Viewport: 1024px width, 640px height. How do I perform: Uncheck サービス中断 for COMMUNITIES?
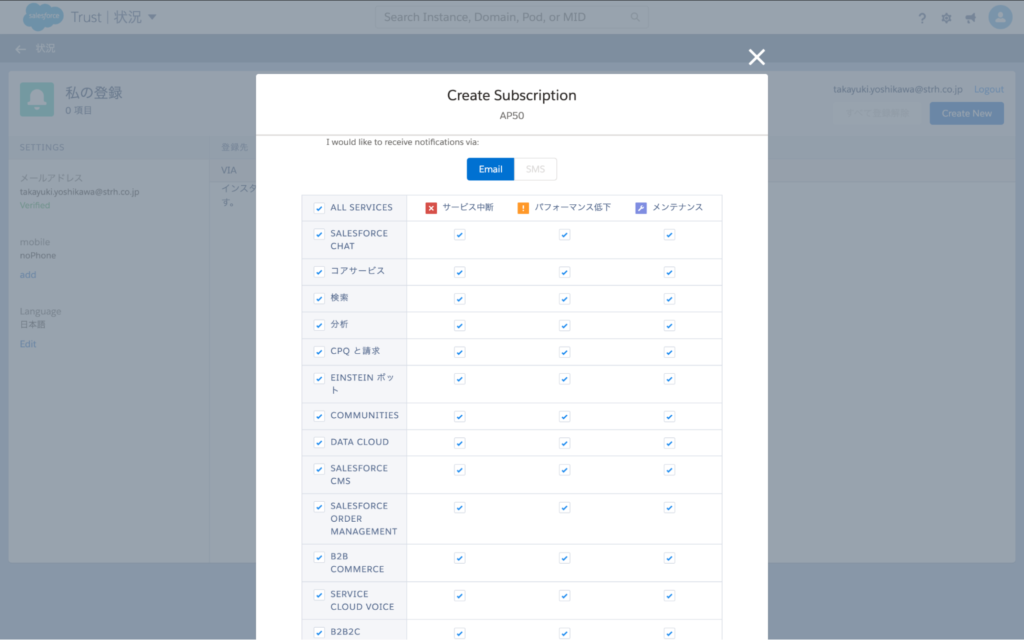tap(460, 417)
